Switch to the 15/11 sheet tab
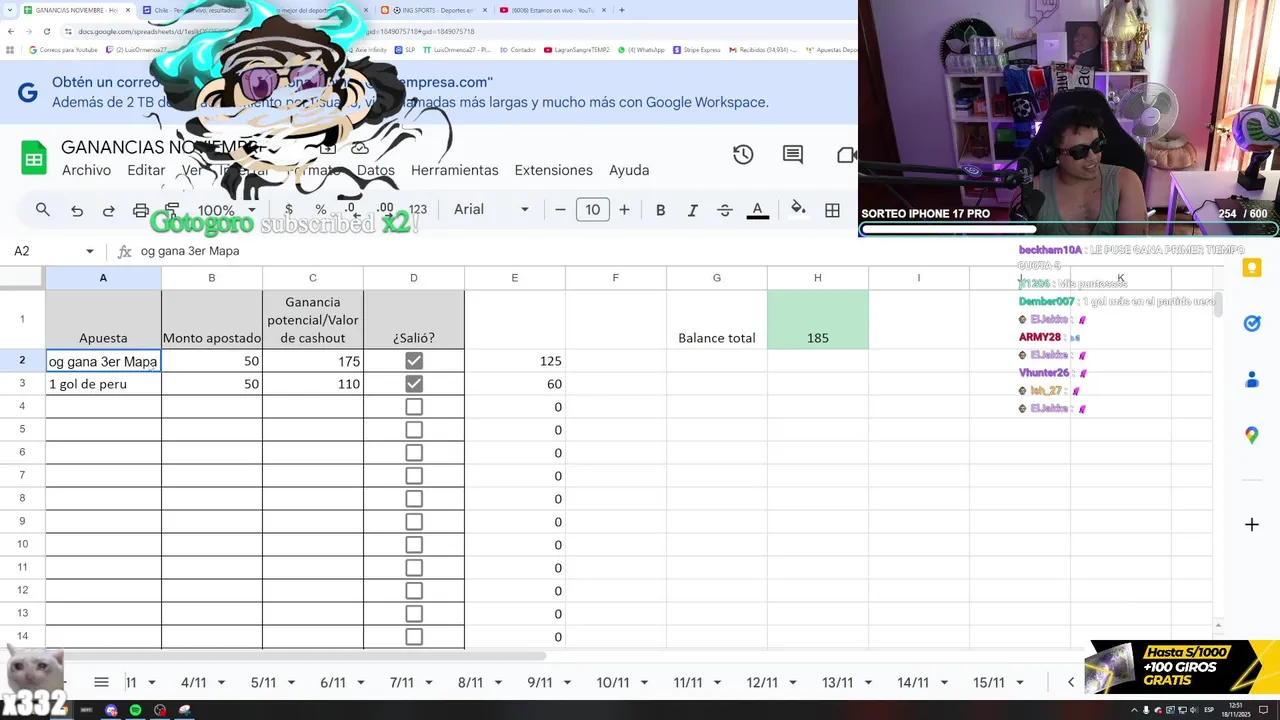 [x=989, y=683]
